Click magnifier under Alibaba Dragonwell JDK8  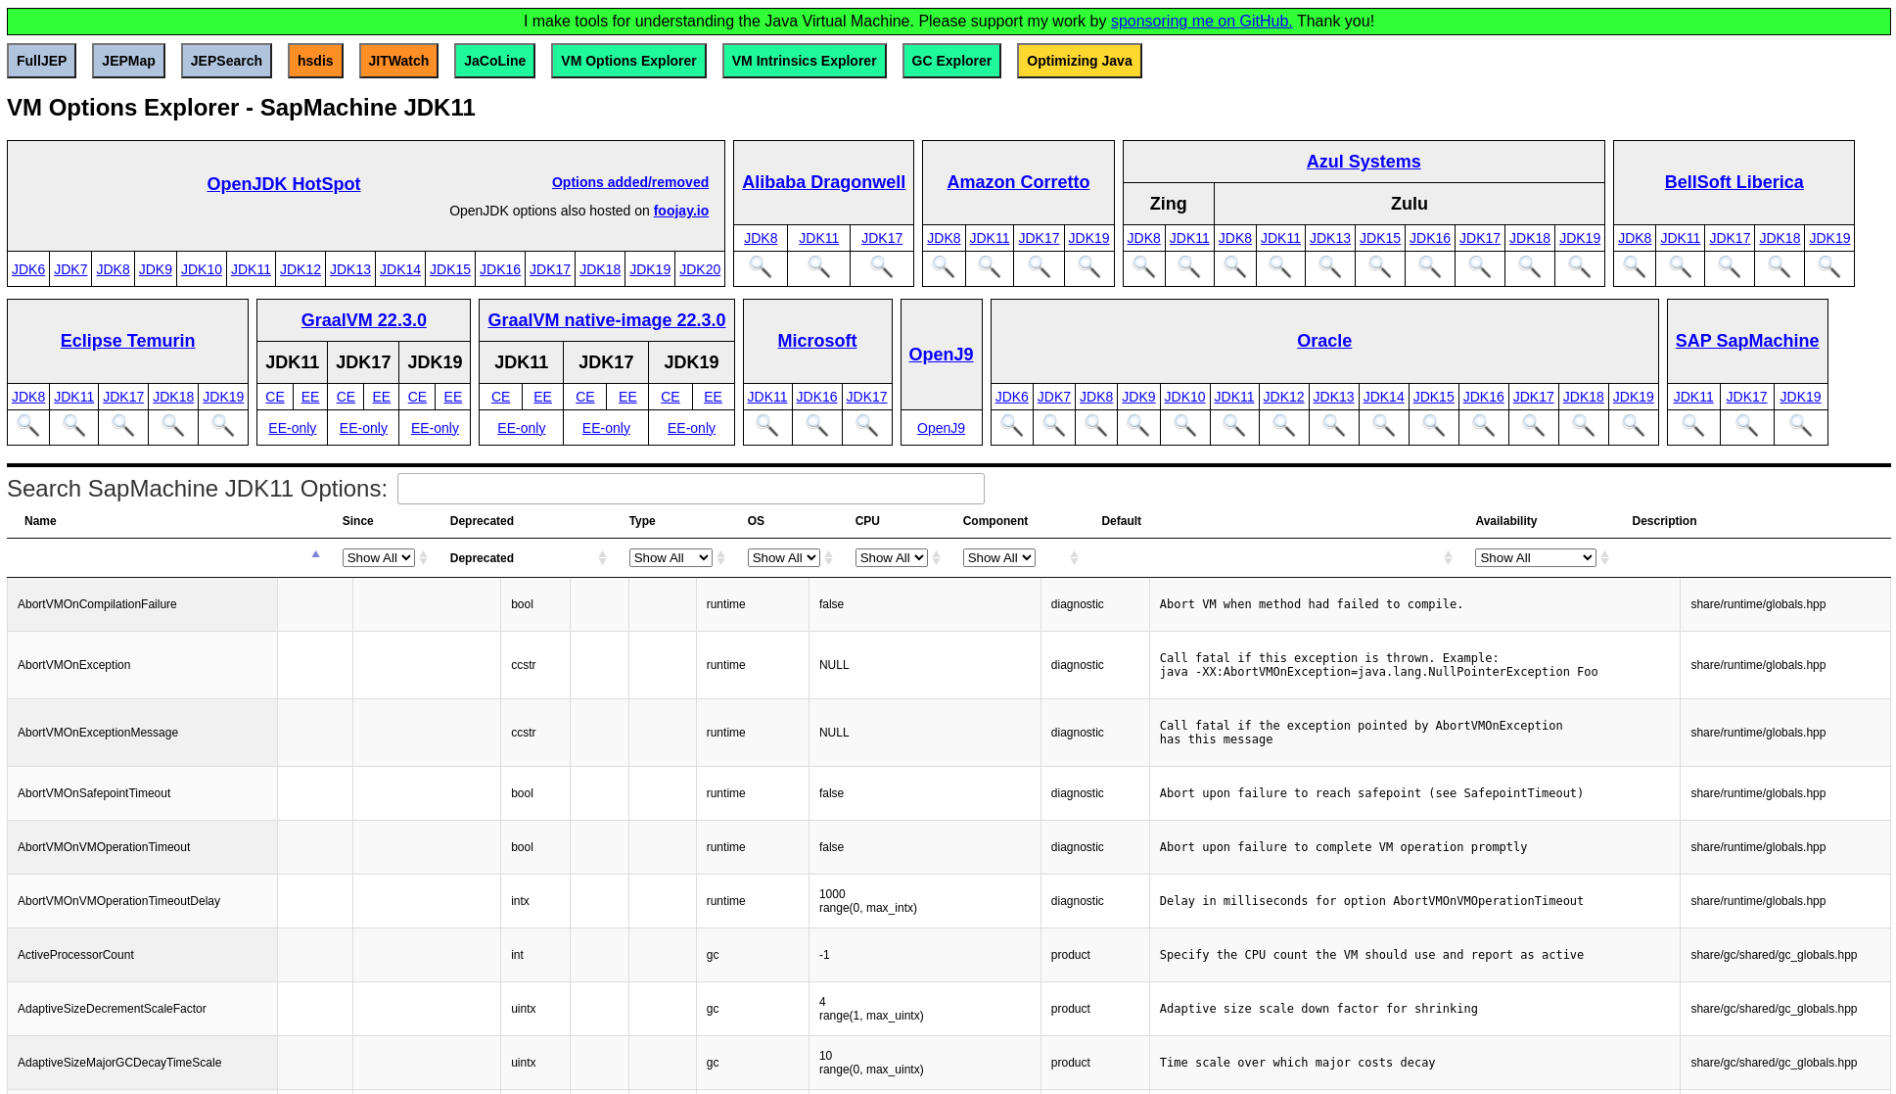(760, 267)
